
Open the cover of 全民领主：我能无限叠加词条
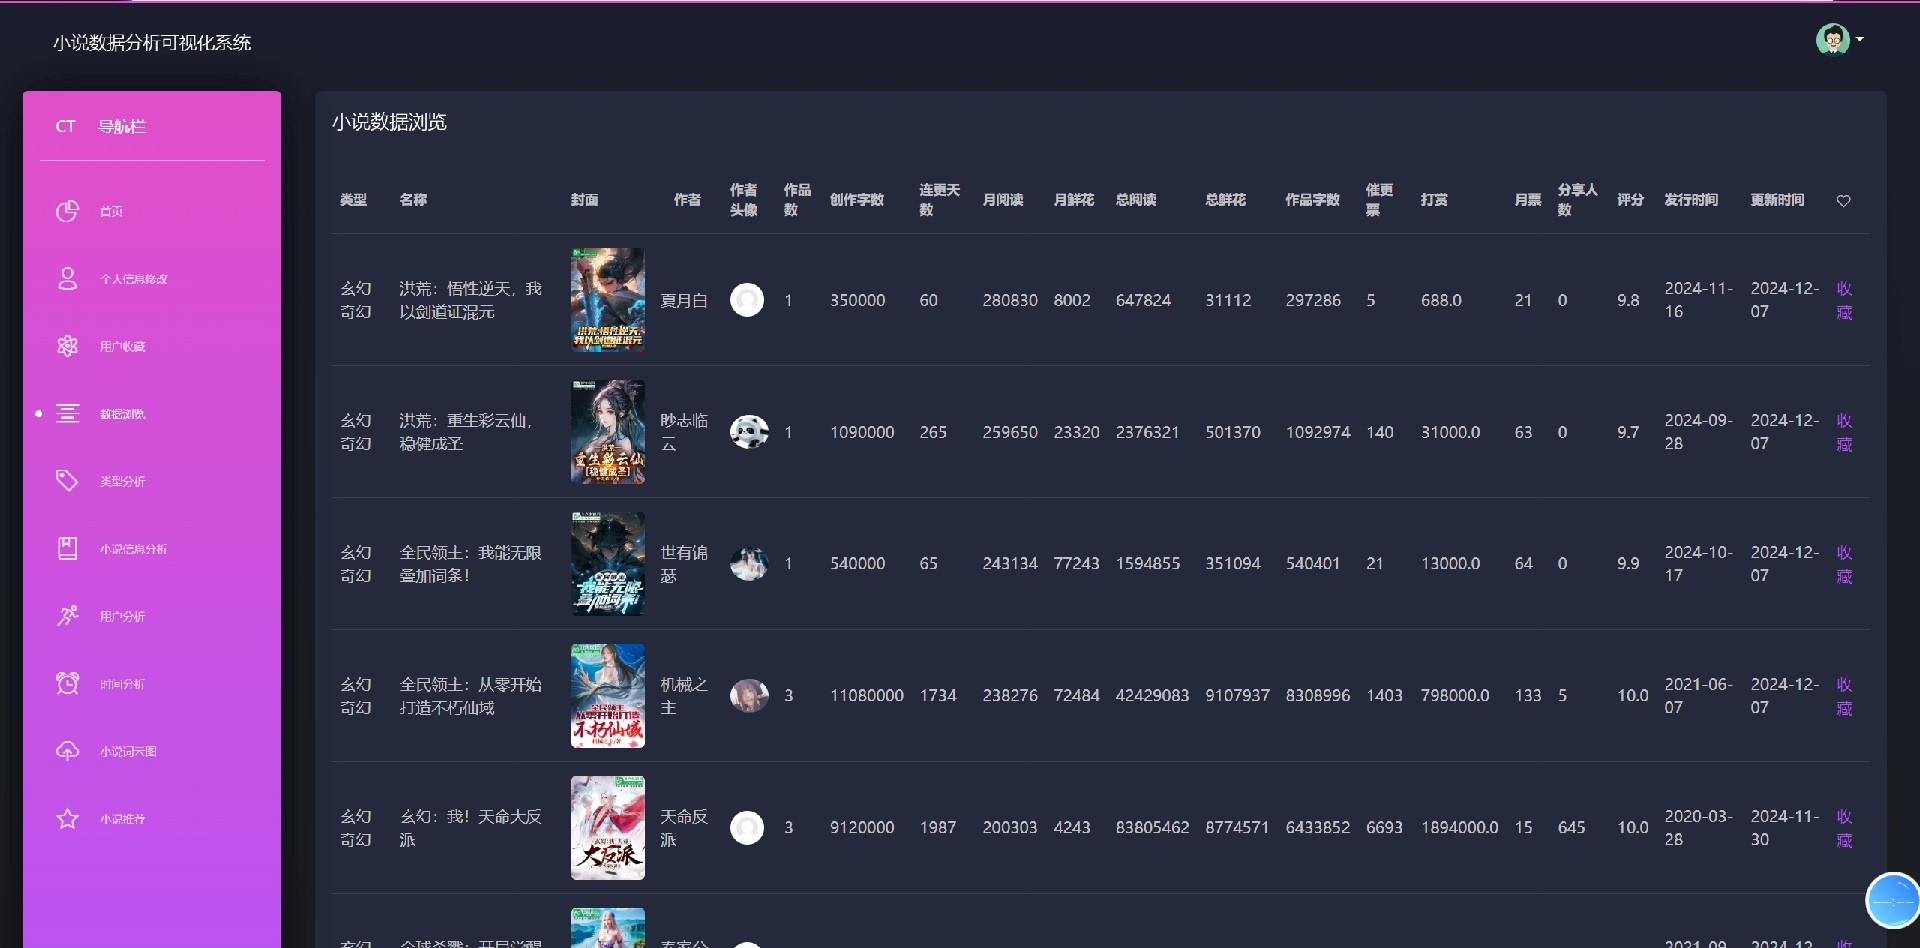click(x=608, y=564)
